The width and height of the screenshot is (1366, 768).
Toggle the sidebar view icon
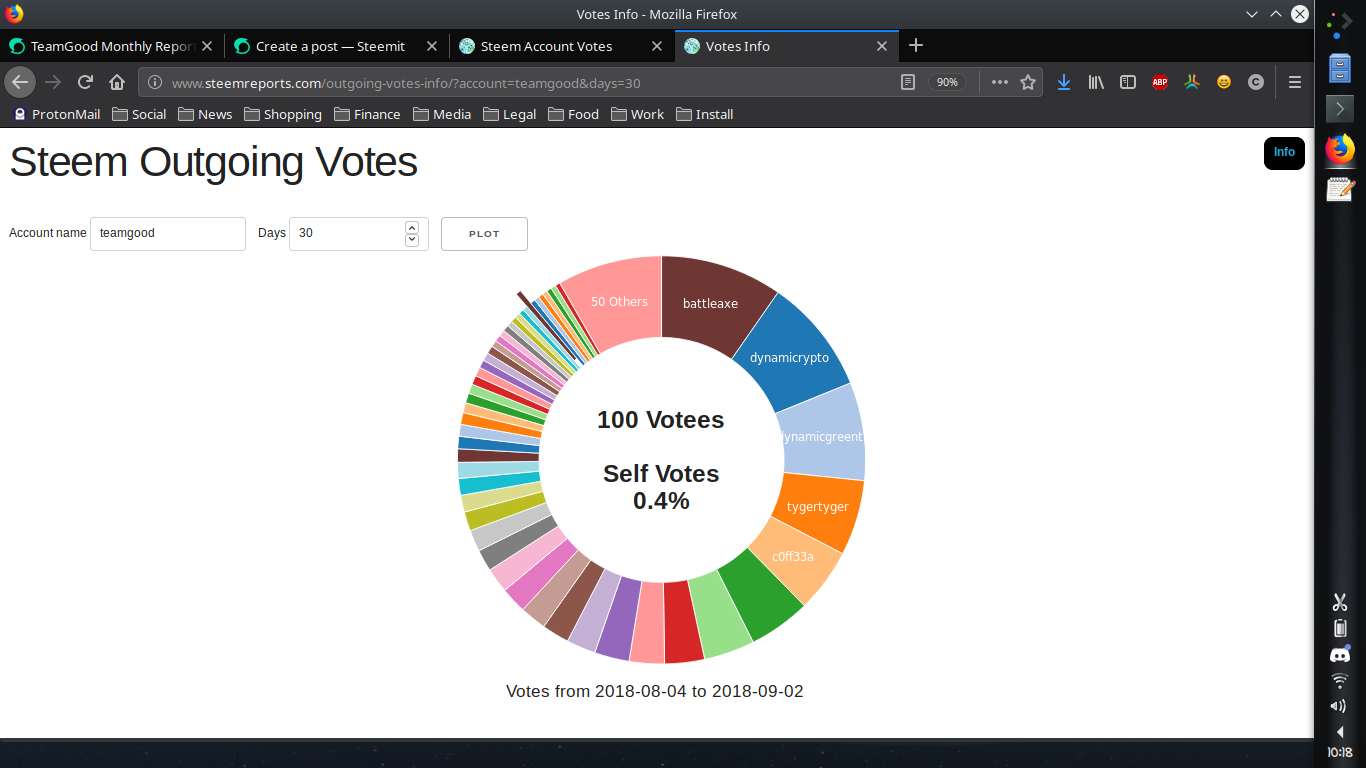pos(1128,82)
